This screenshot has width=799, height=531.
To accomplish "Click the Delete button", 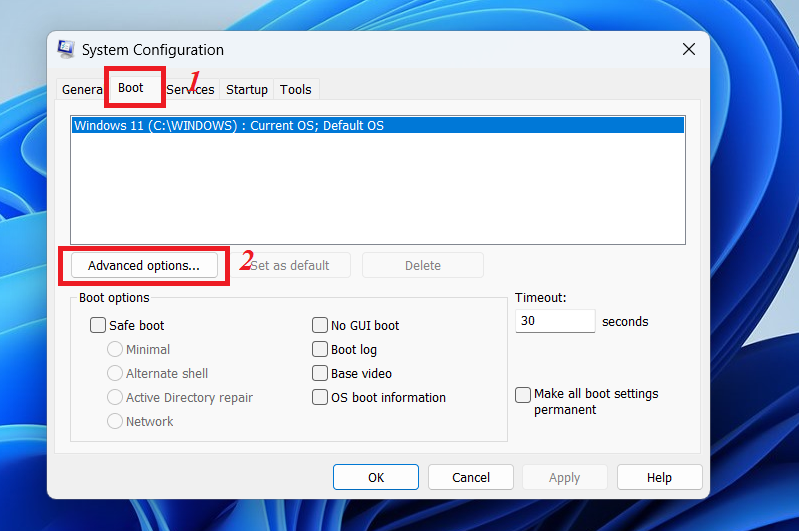I will click(x=423, y=266).
